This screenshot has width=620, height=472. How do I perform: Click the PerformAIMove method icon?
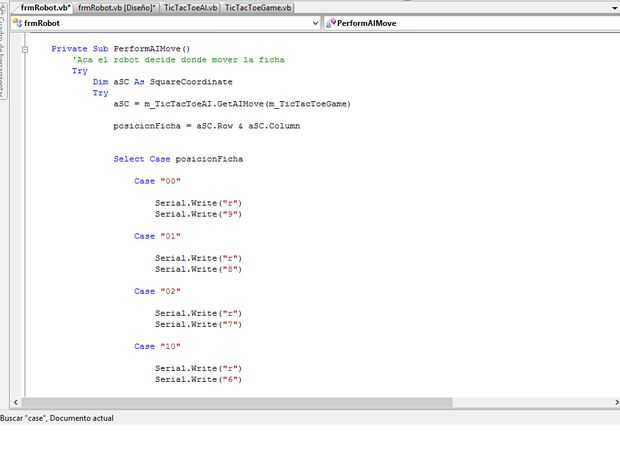coord(331,23)
